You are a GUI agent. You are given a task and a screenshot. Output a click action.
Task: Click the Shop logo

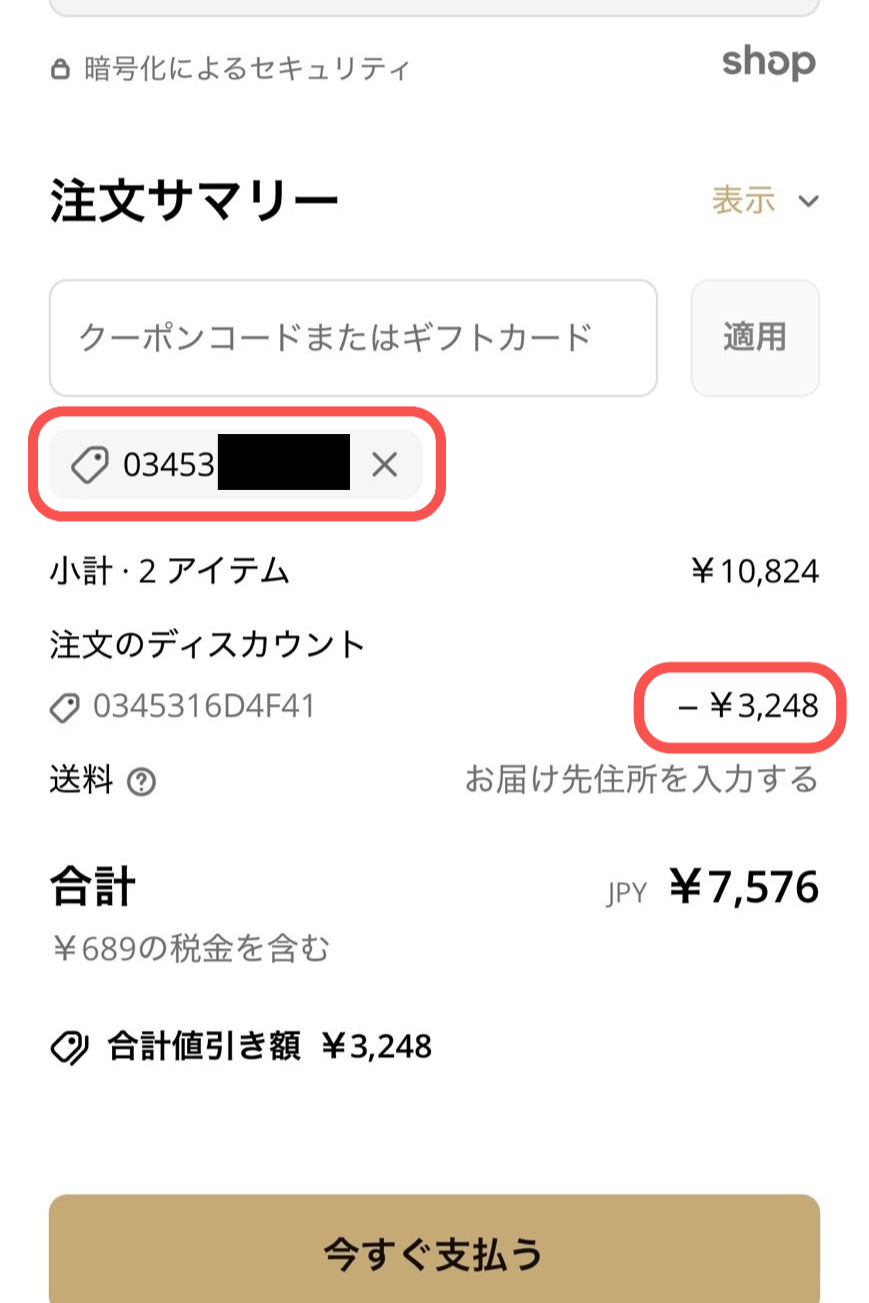click(x=768, y=63)
